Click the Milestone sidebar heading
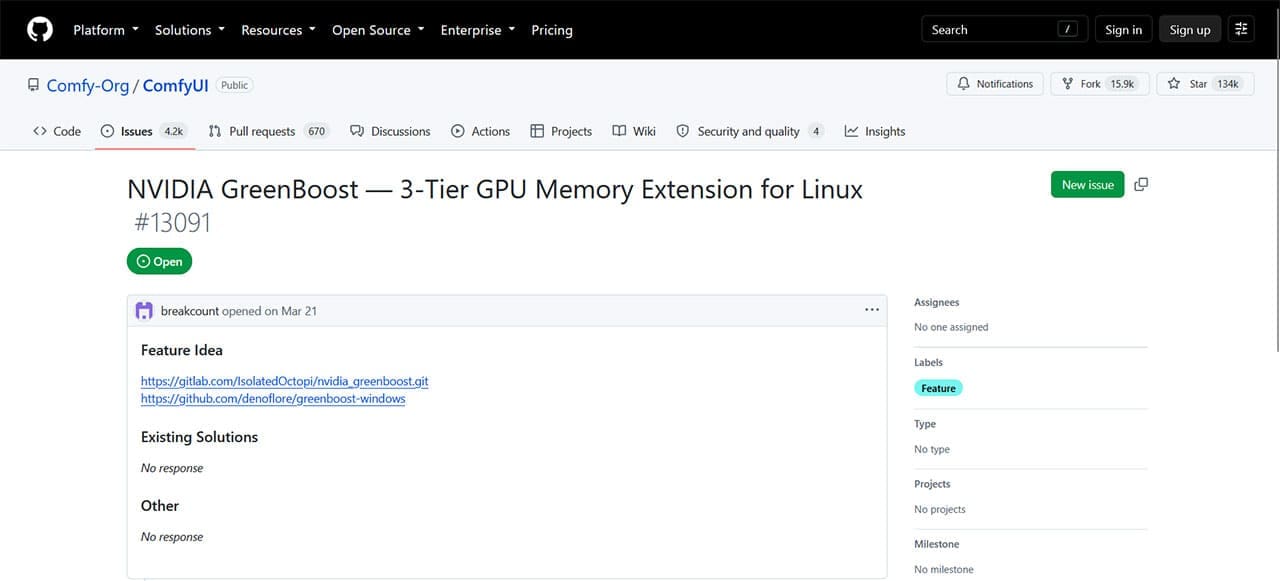 (x=936, y=544)
